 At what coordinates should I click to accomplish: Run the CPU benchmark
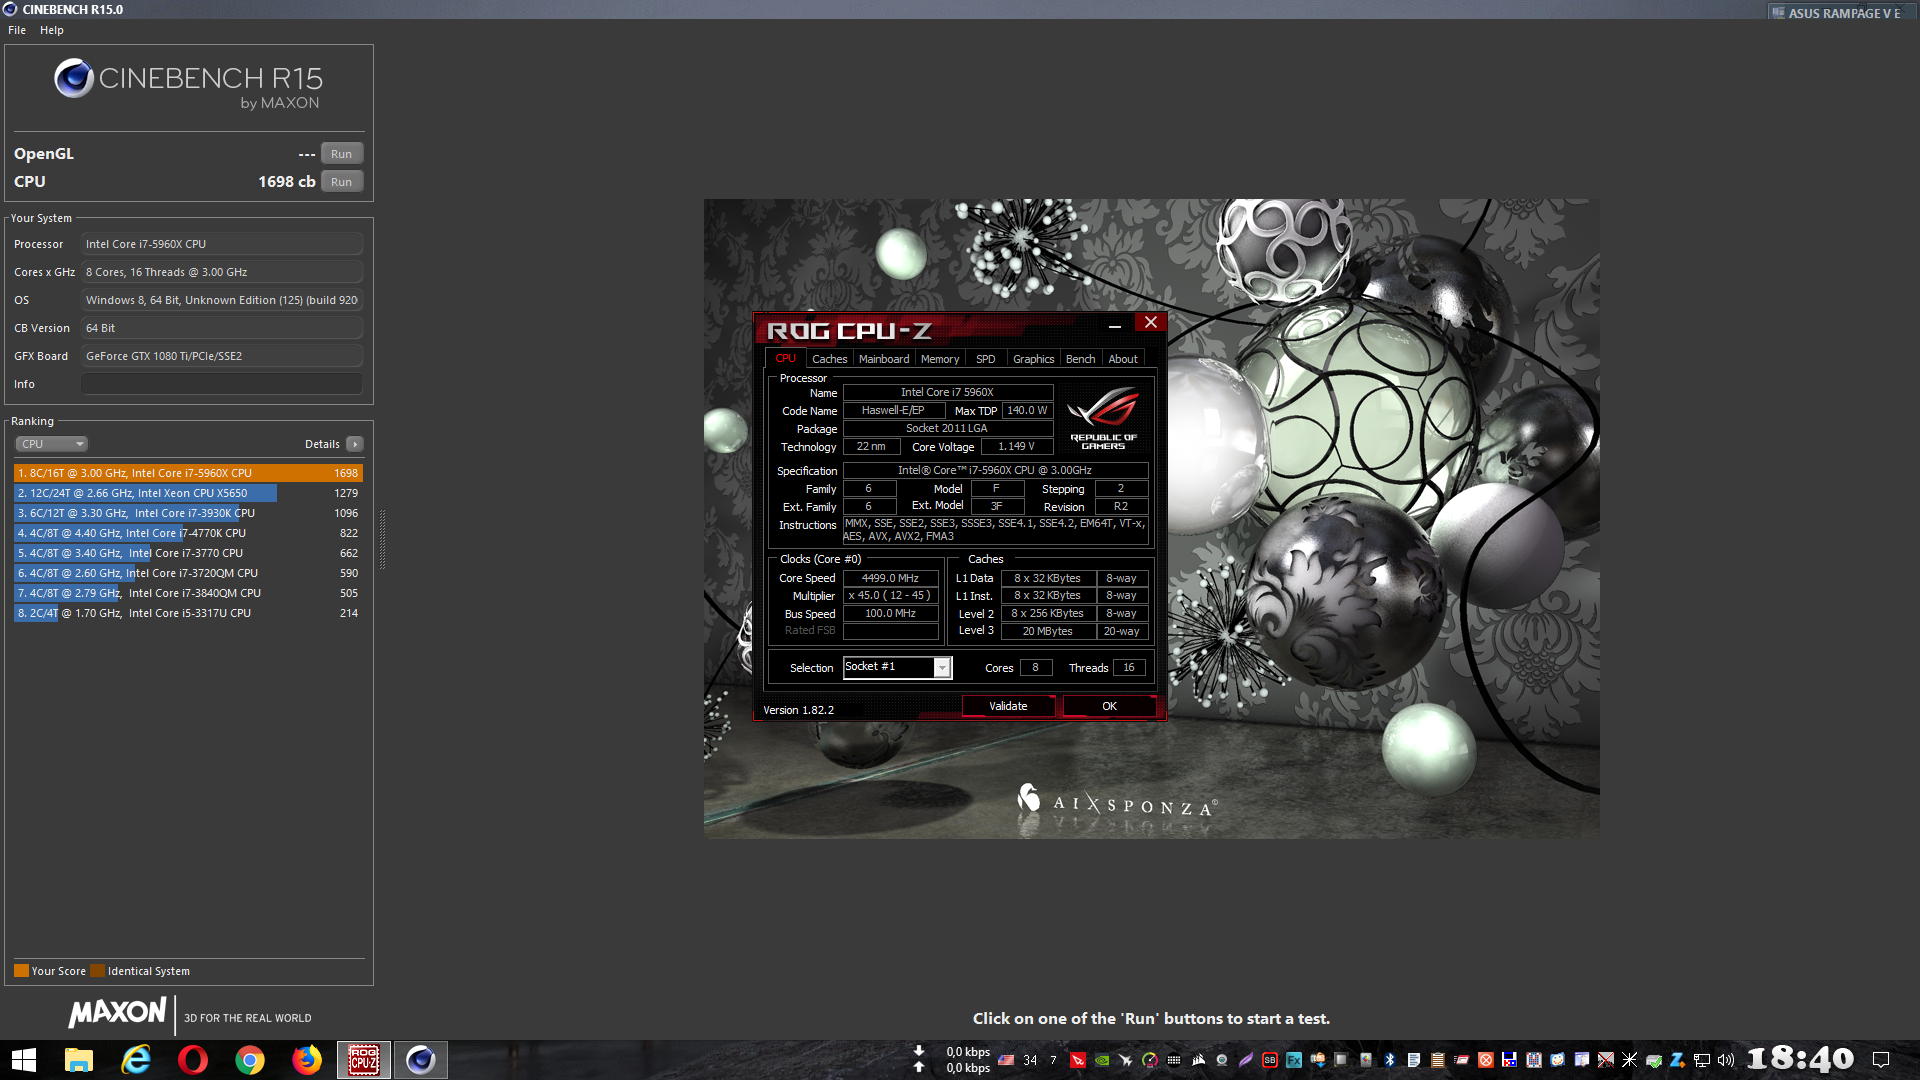tap(341, 182)
